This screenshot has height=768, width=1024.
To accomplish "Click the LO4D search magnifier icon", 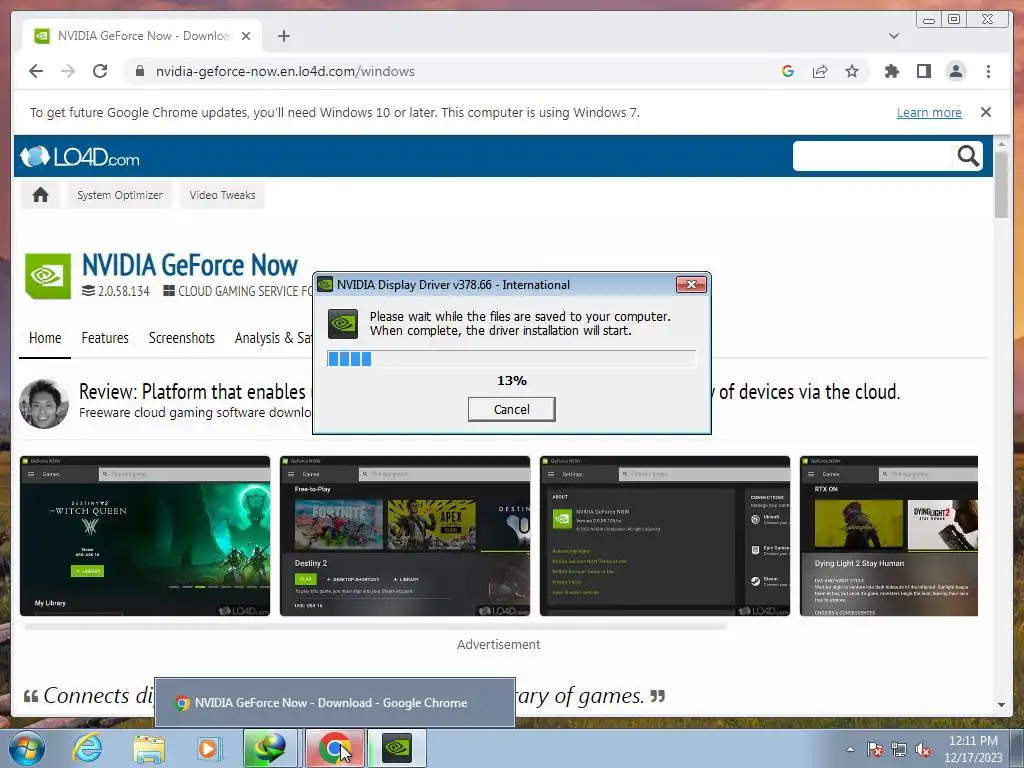I will tap(968, 155).
